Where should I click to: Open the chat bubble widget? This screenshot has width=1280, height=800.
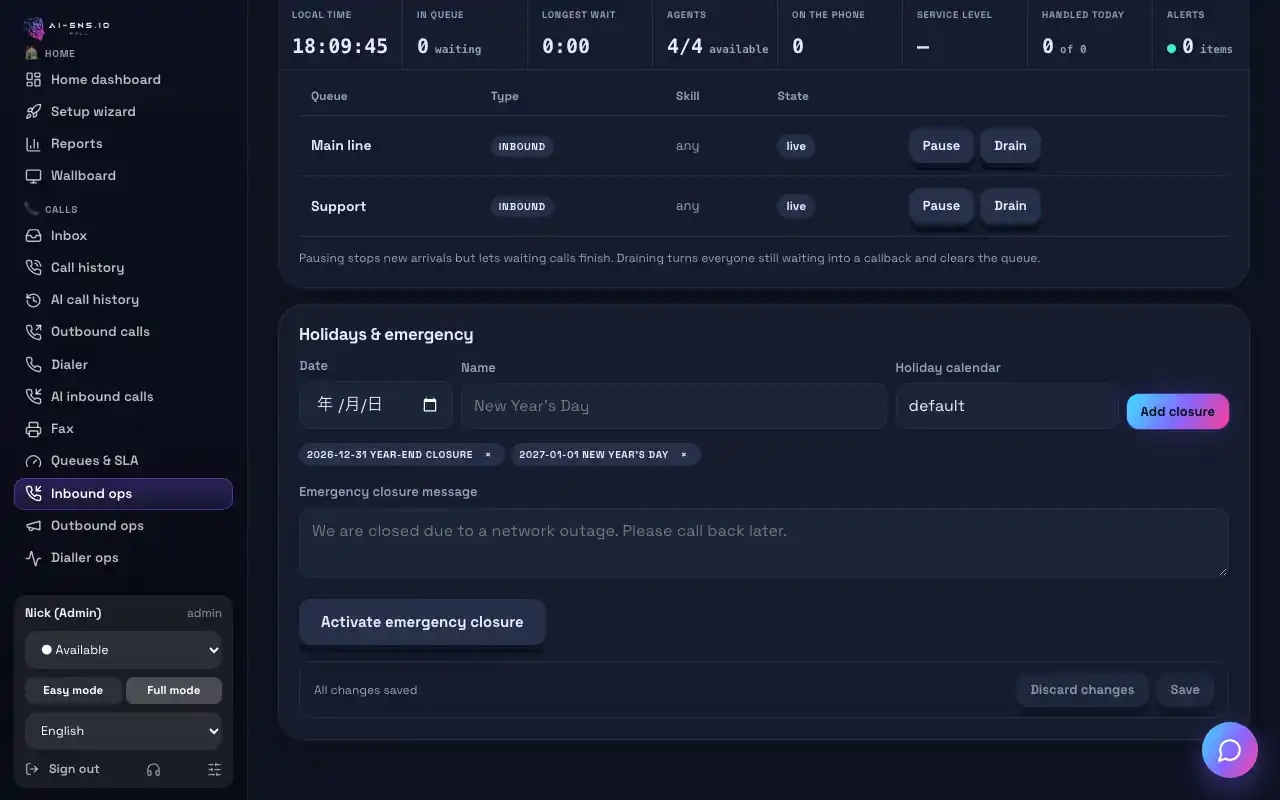pos(1230,750)
